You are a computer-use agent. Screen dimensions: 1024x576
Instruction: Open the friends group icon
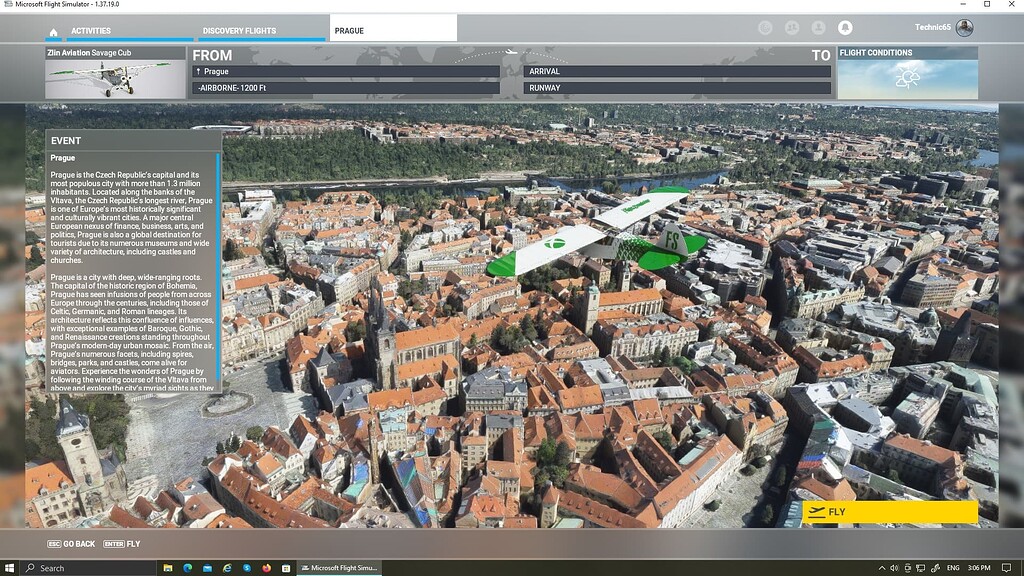[792, 27]
